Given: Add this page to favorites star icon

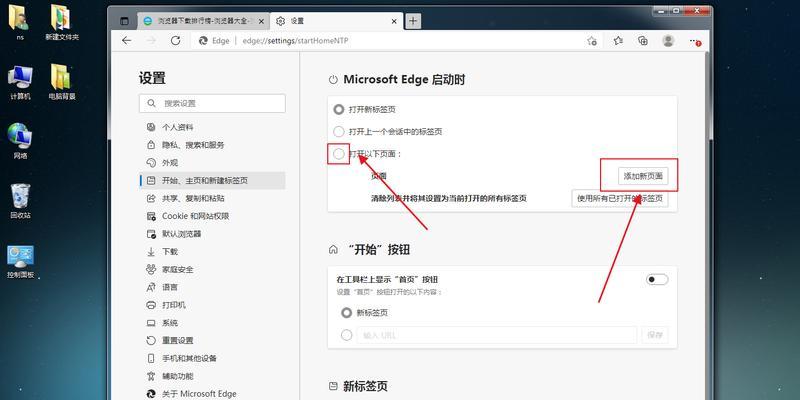Looking at the screenshot, I should tap(592, 41).
